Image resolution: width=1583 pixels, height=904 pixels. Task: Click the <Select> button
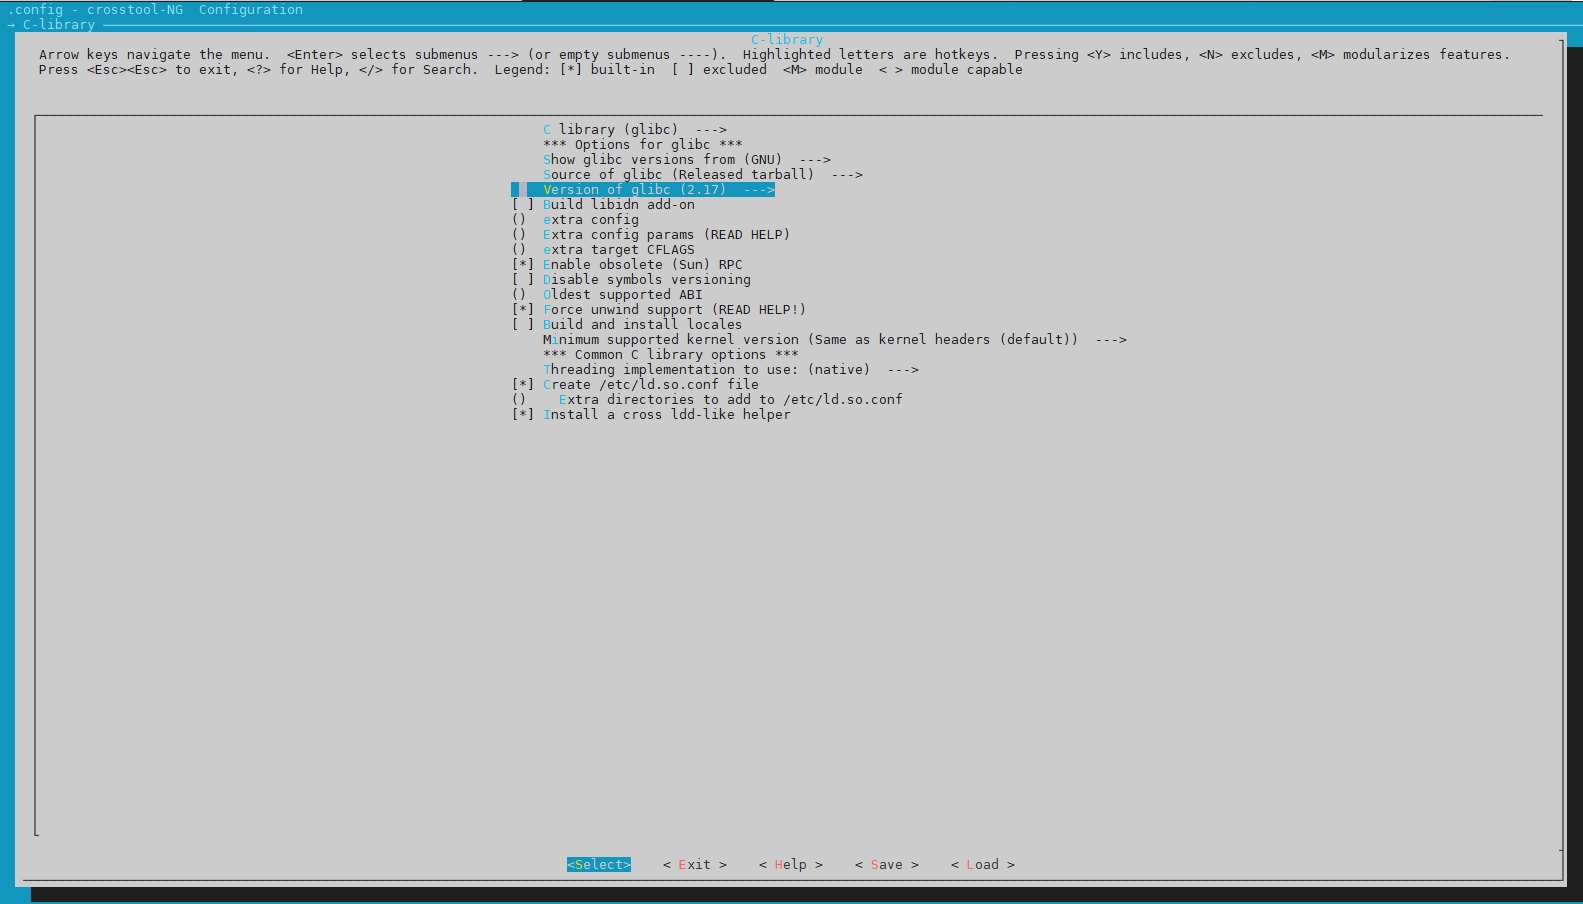(x=599, y=864)
